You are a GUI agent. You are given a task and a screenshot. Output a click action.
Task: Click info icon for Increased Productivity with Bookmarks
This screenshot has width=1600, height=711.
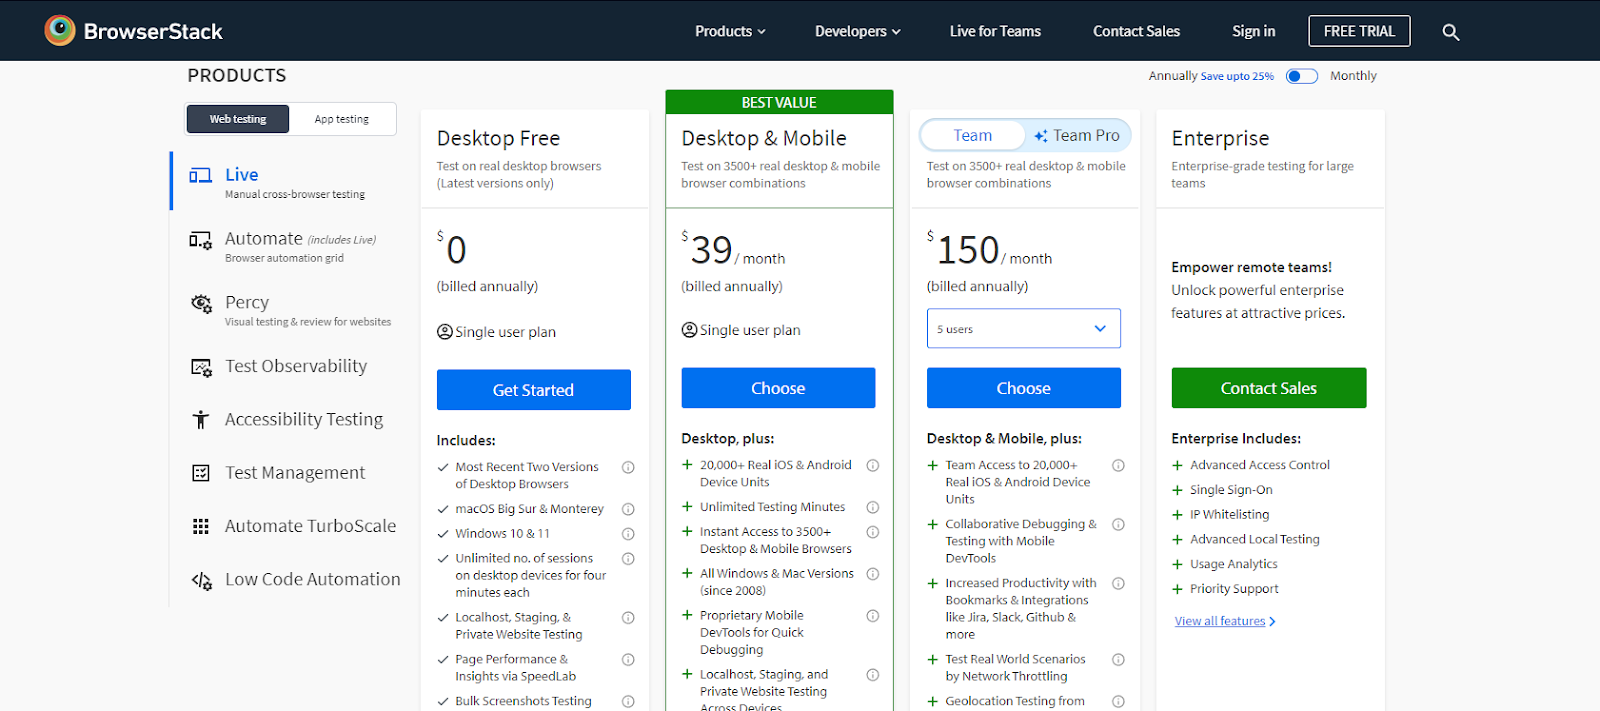click(1118, 583)
